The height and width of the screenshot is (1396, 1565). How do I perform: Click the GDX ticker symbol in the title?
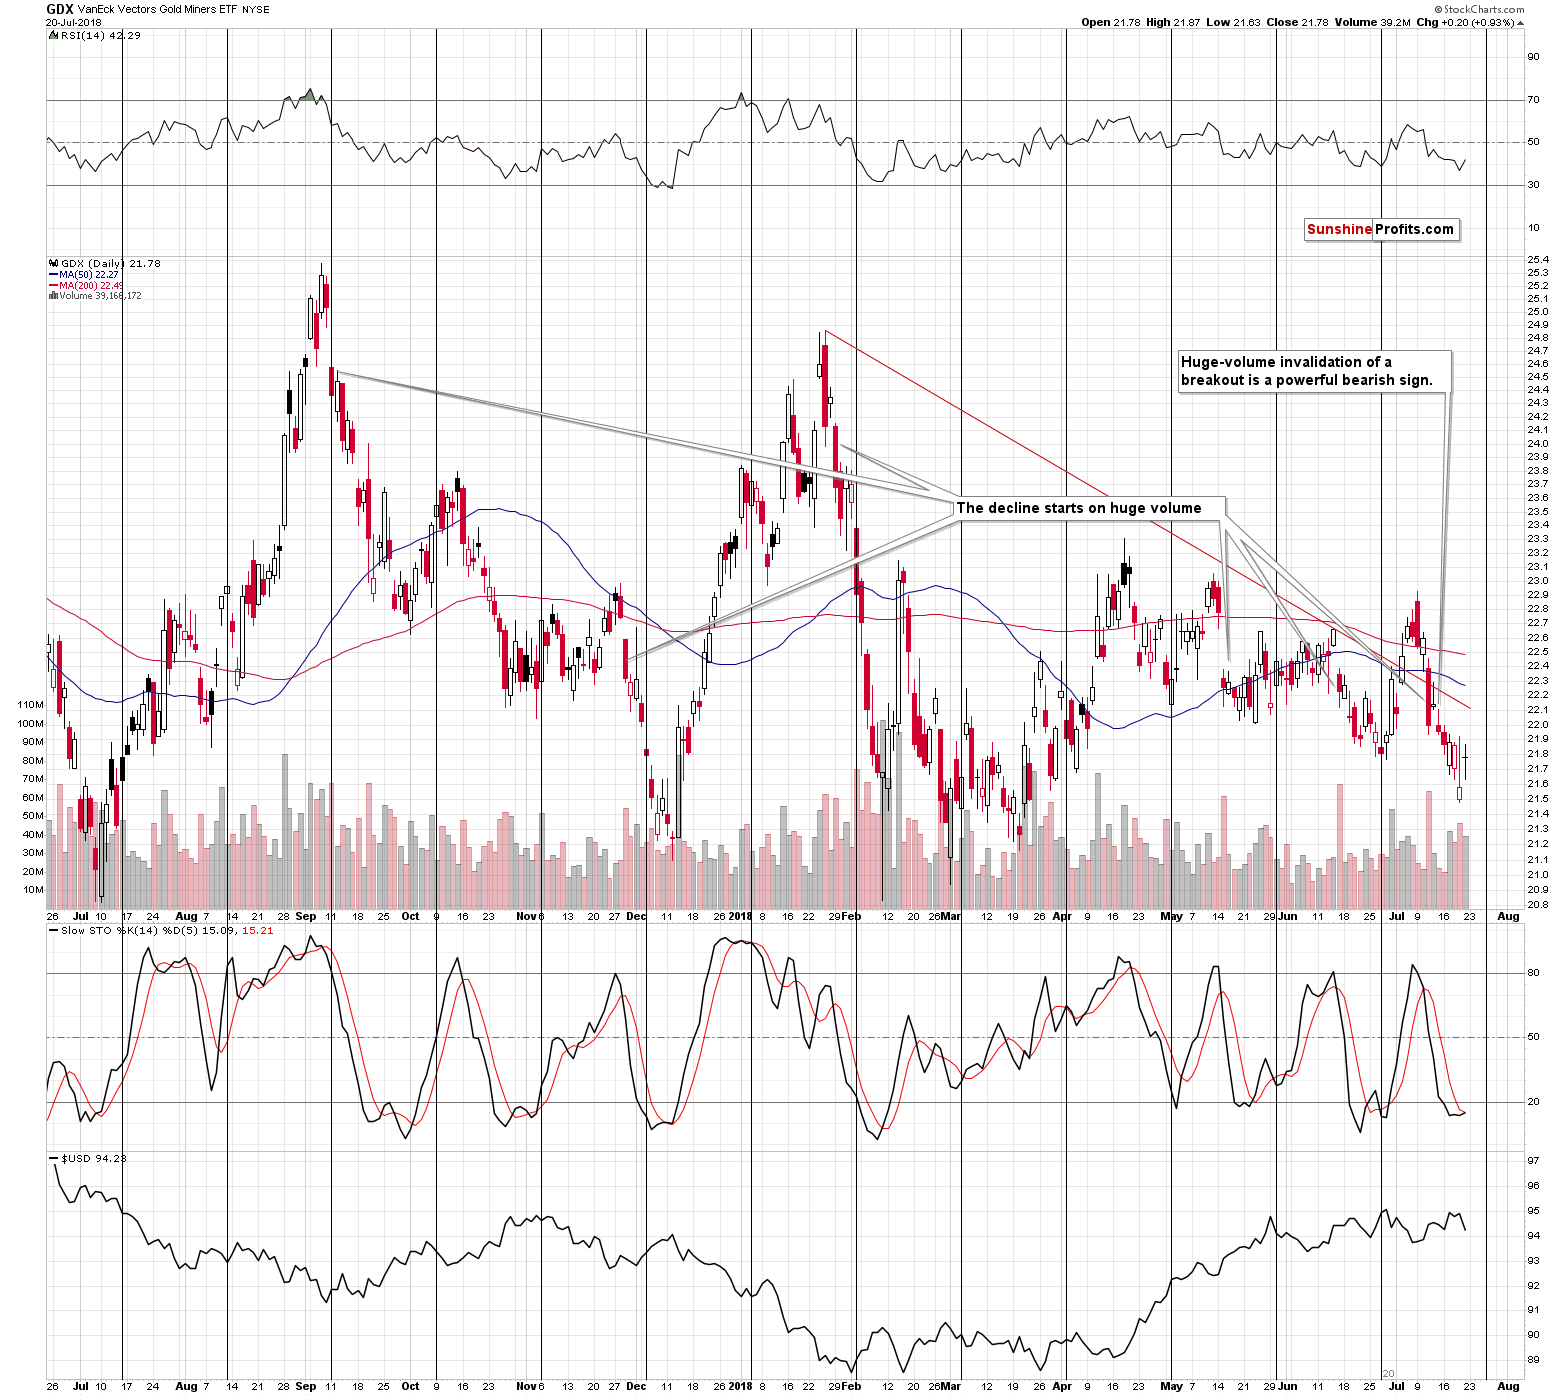point(59,9)
